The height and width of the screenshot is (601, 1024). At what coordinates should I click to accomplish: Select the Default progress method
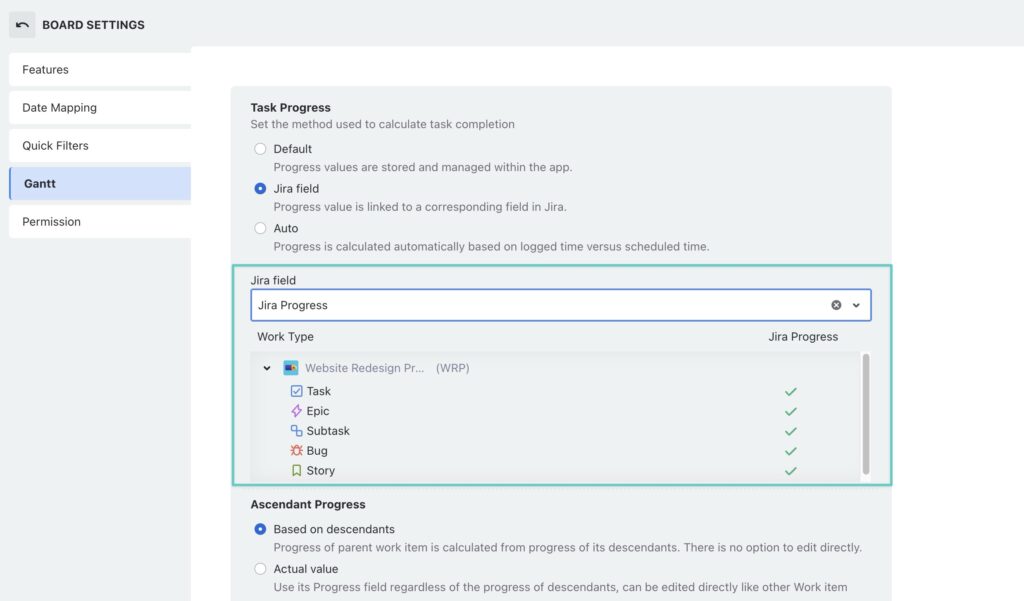point(260,148)
